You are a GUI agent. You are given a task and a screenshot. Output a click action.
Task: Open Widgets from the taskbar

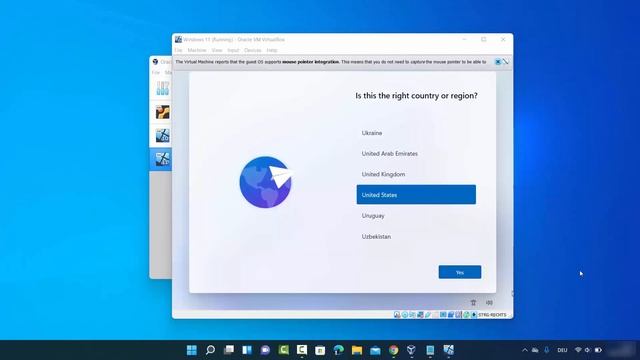[247, 350]
